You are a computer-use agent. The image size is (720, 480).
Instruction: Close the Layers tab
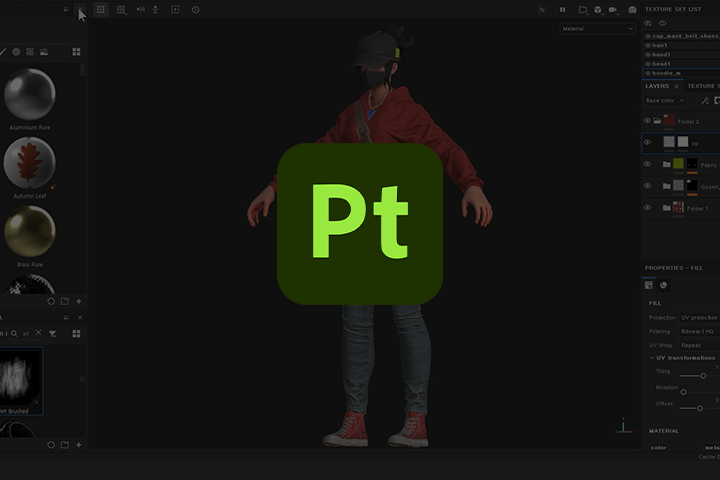click(x=676, y=86)
